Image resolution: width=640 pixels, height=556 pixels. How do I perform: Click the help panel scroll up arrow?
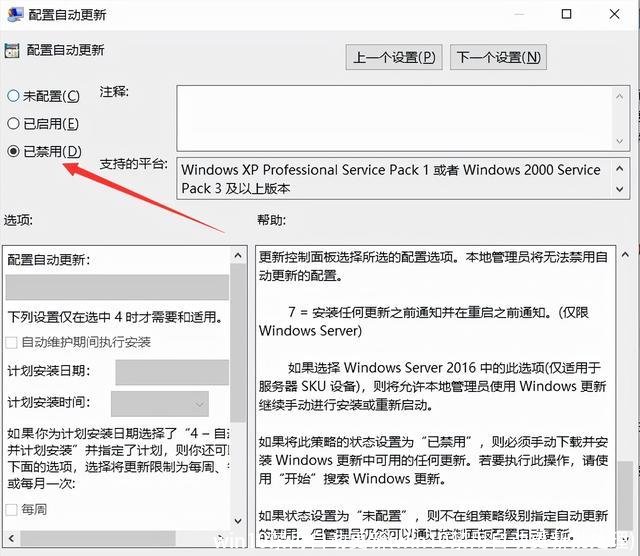[x=625, y=255]
